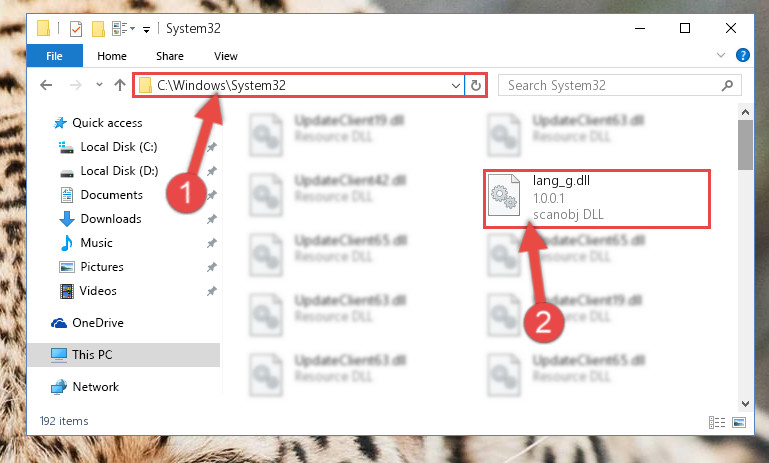Click the search magnifier icon
This screenshot has height=463, width=769.
pyautogui.click(x=727, y=85)
